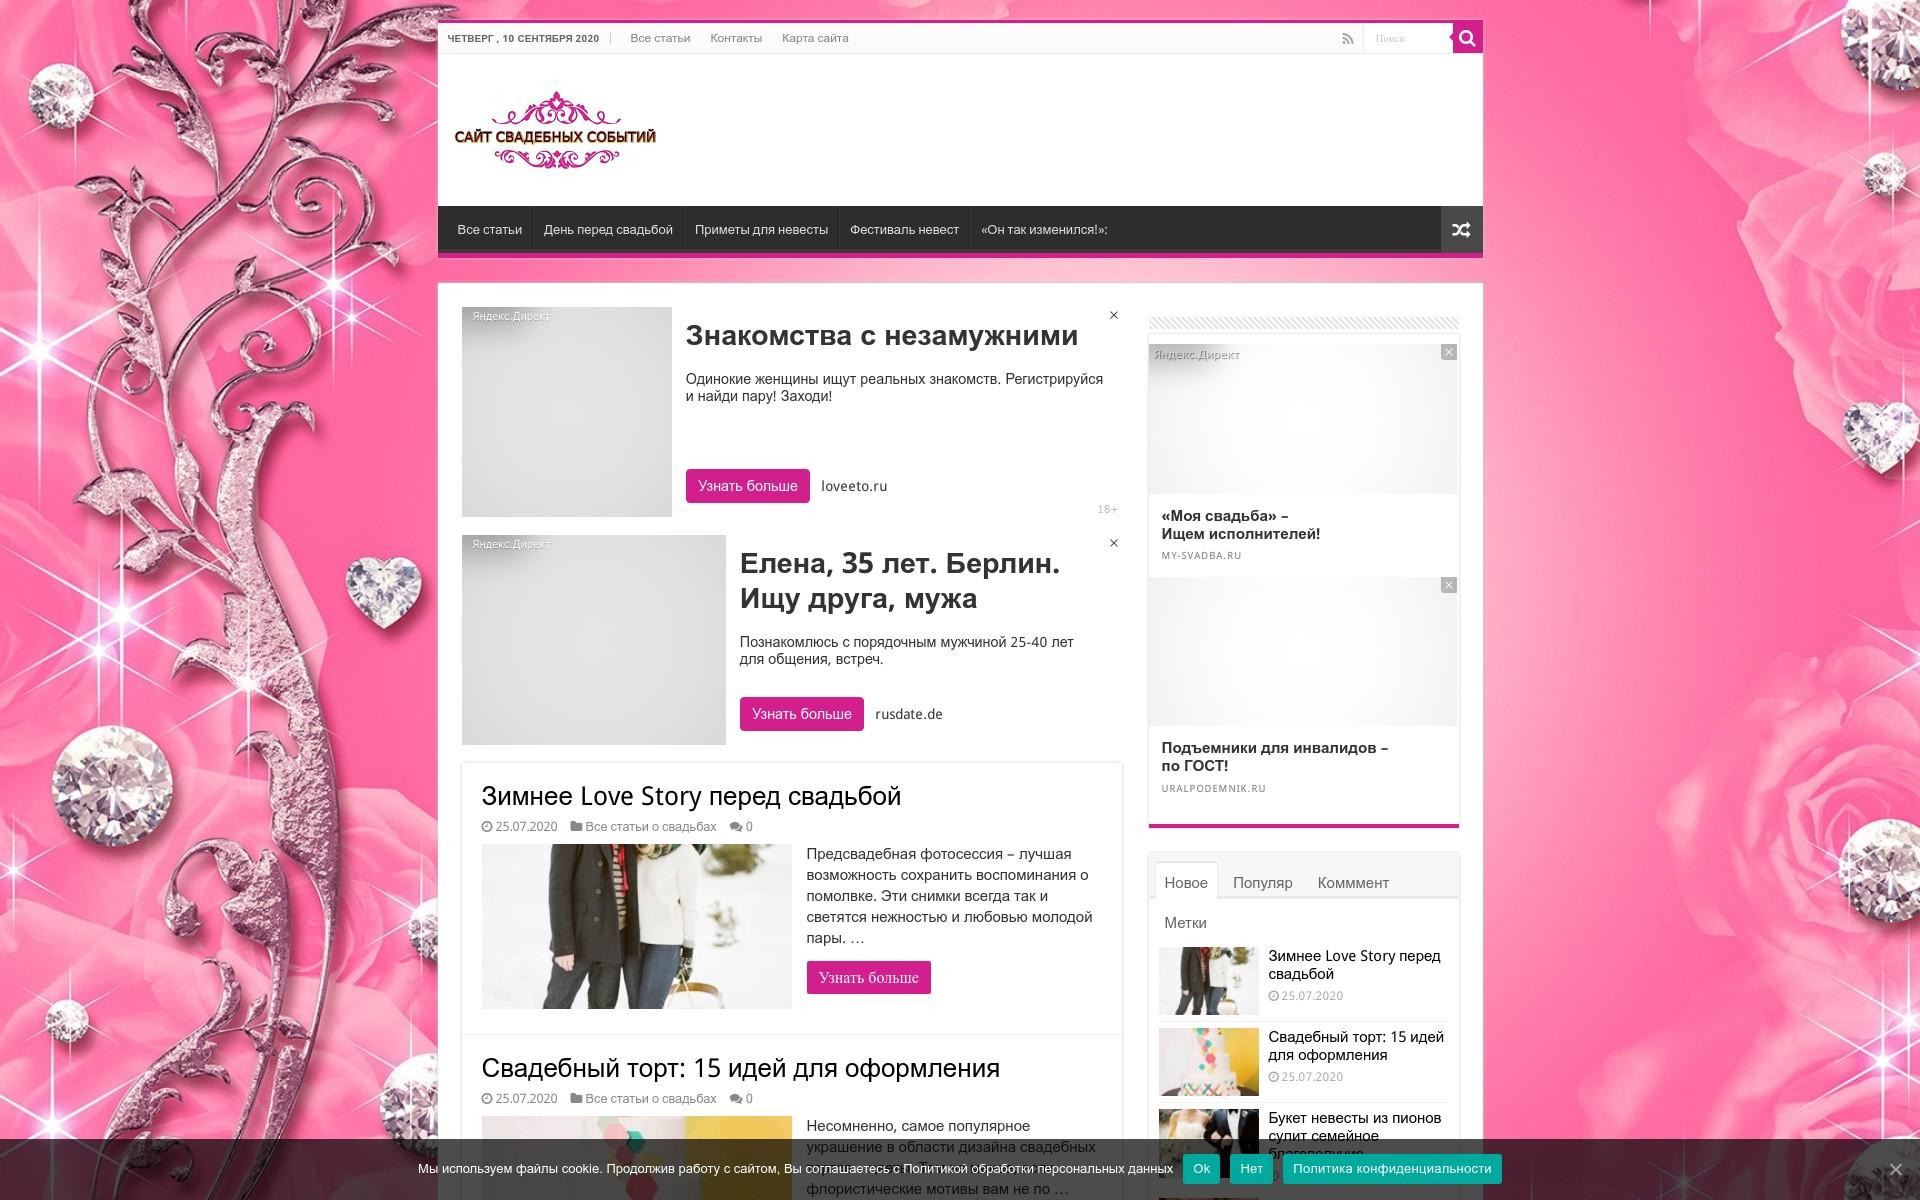1920x1200 pixels.
Task: Focus the 'Поиск' search field
Action: (x=1408, y=38)
